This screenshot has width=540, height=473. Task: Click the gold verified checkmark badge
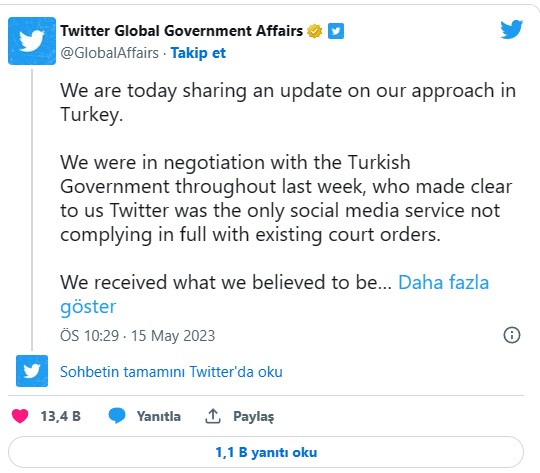tap(314, 31)
